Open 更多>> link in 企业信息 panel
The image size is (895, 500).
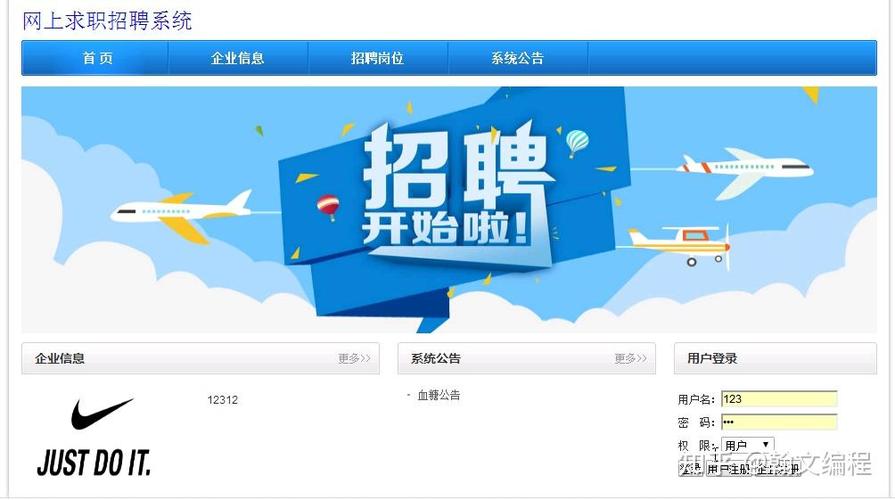[354, 358]
